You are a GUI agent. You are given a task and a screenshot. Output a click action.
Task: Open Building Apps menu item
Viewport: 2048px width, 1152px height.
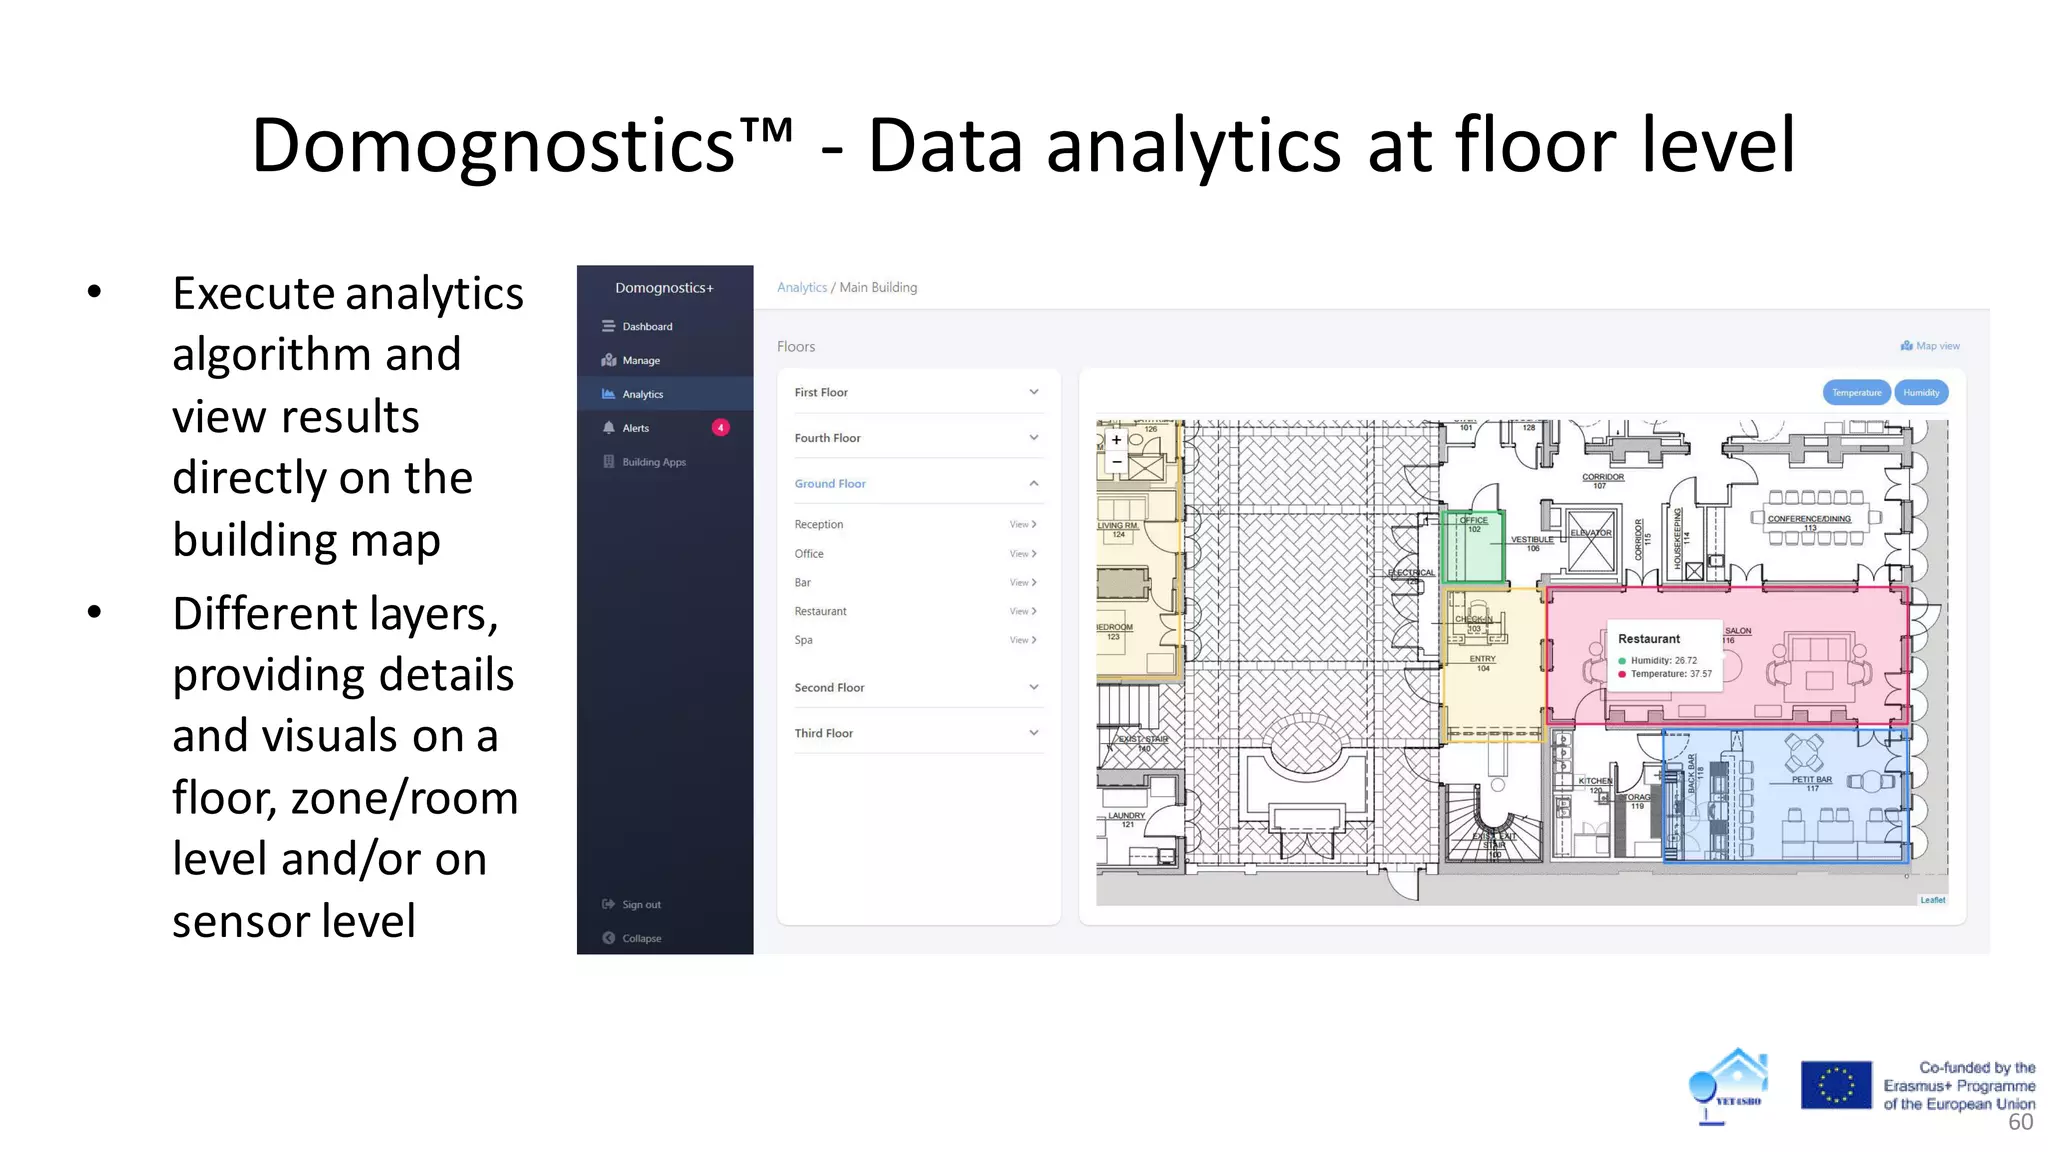coord(654,462)
